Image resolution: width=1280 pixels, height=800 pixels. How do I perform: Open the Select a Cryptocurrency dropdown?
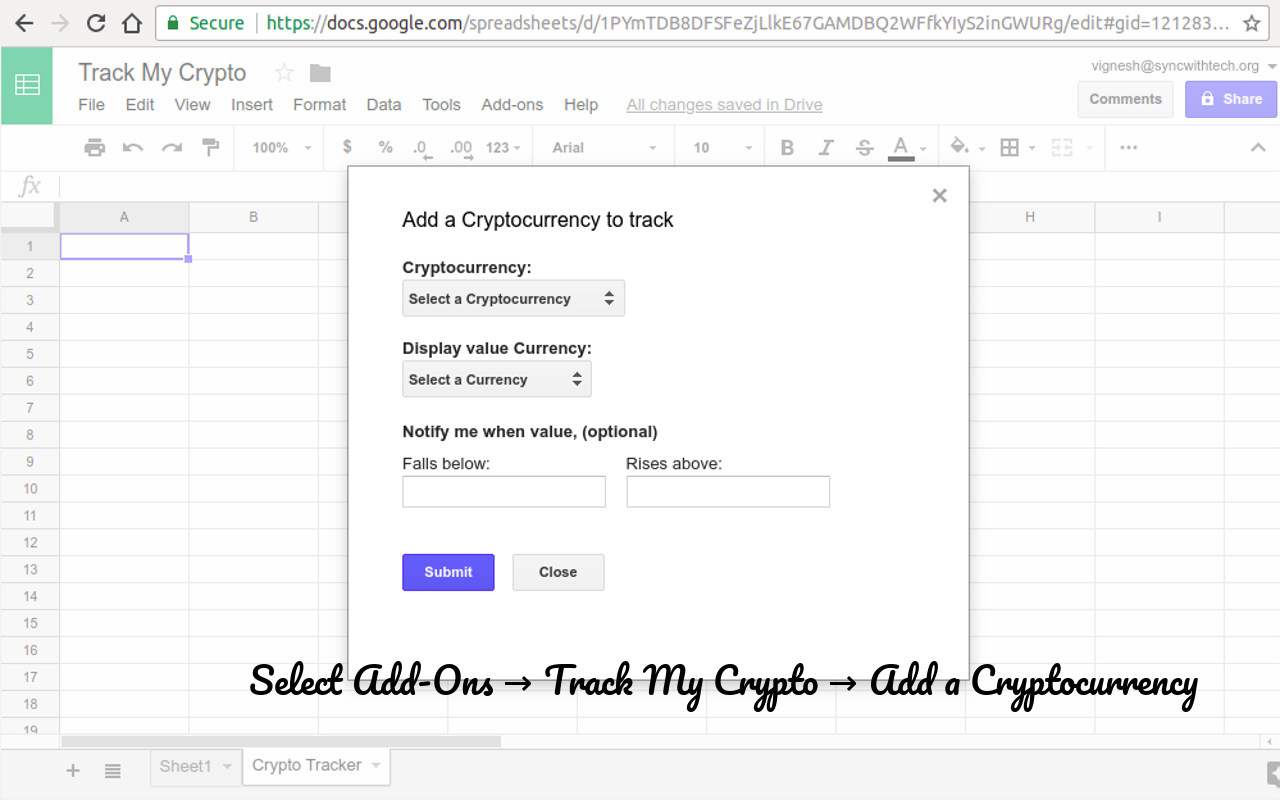513,298
